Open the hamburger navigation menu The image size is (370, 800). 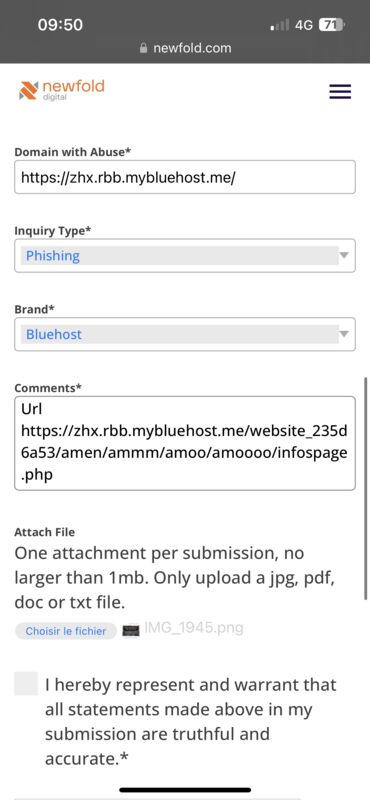[x=340, y=91]
